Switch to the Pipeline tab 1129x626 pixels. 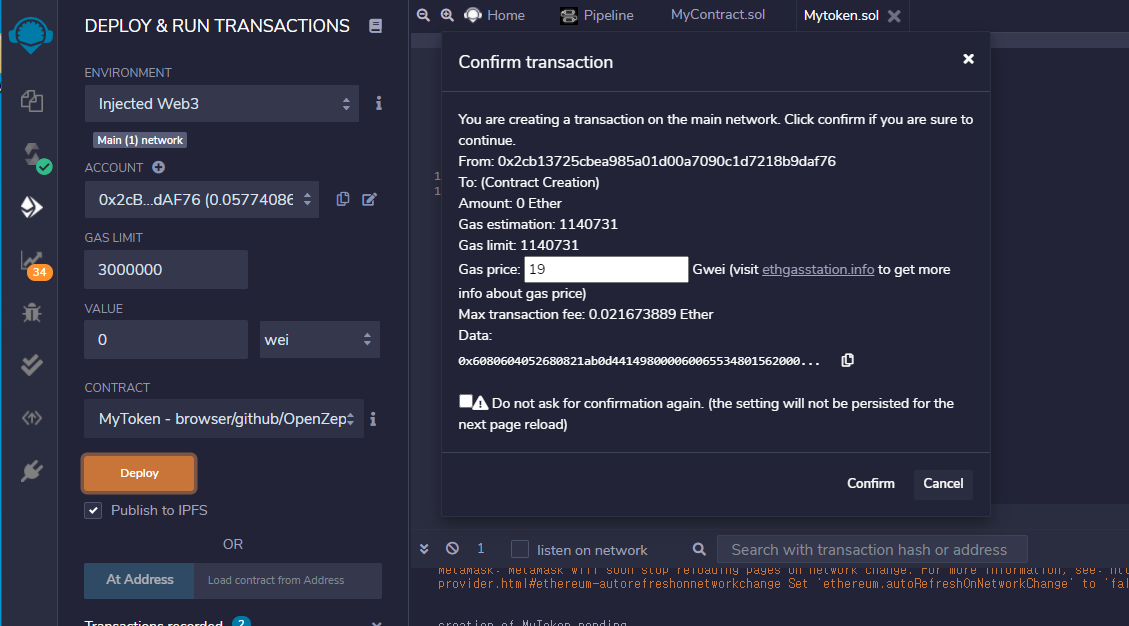pos(597,15)
